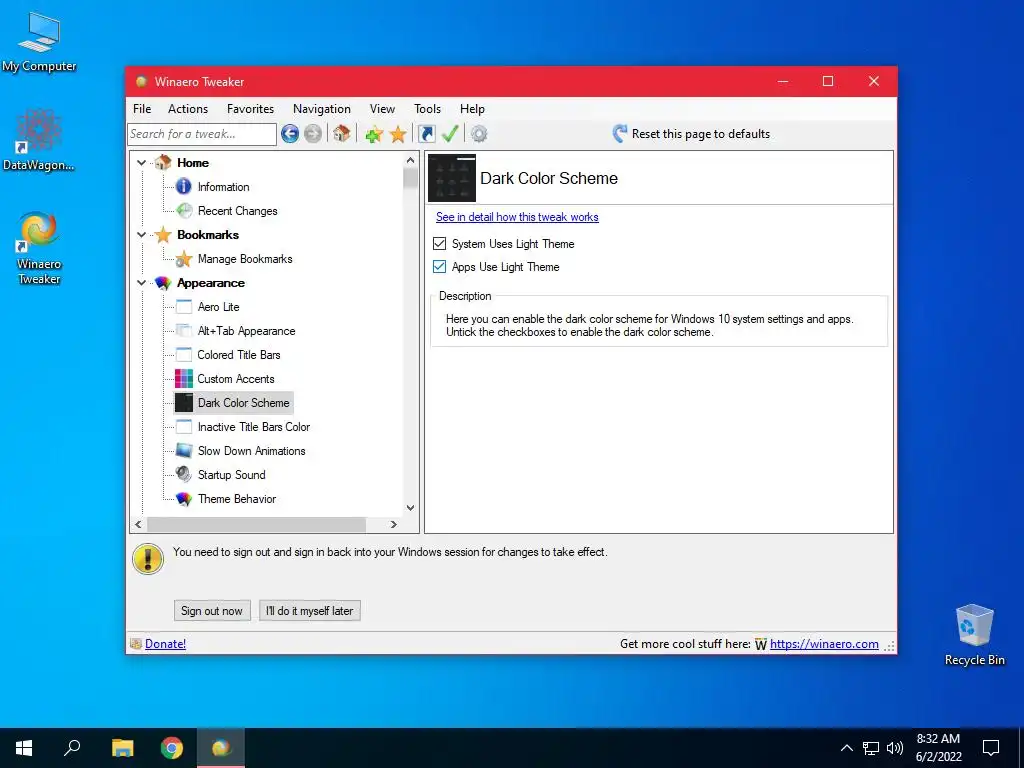Click the grayed forward arrow icon
The height and width of the screenshot is (768, 1024).
(313, 134)
